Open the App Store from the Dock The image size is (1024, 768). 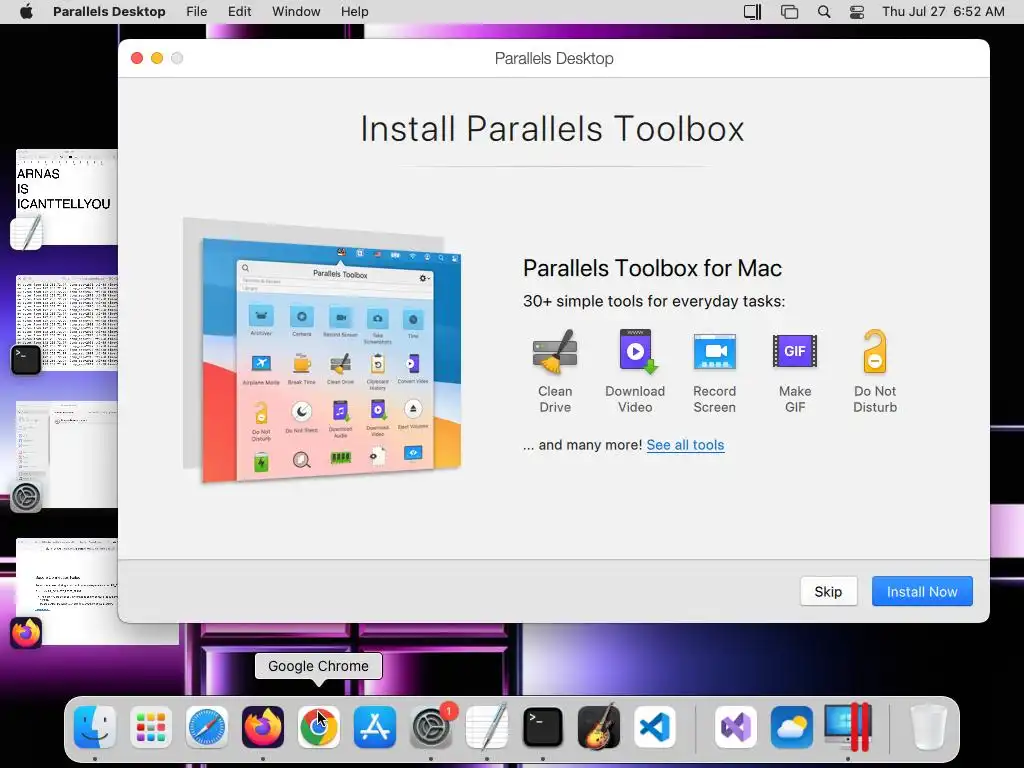click(375, 727)
